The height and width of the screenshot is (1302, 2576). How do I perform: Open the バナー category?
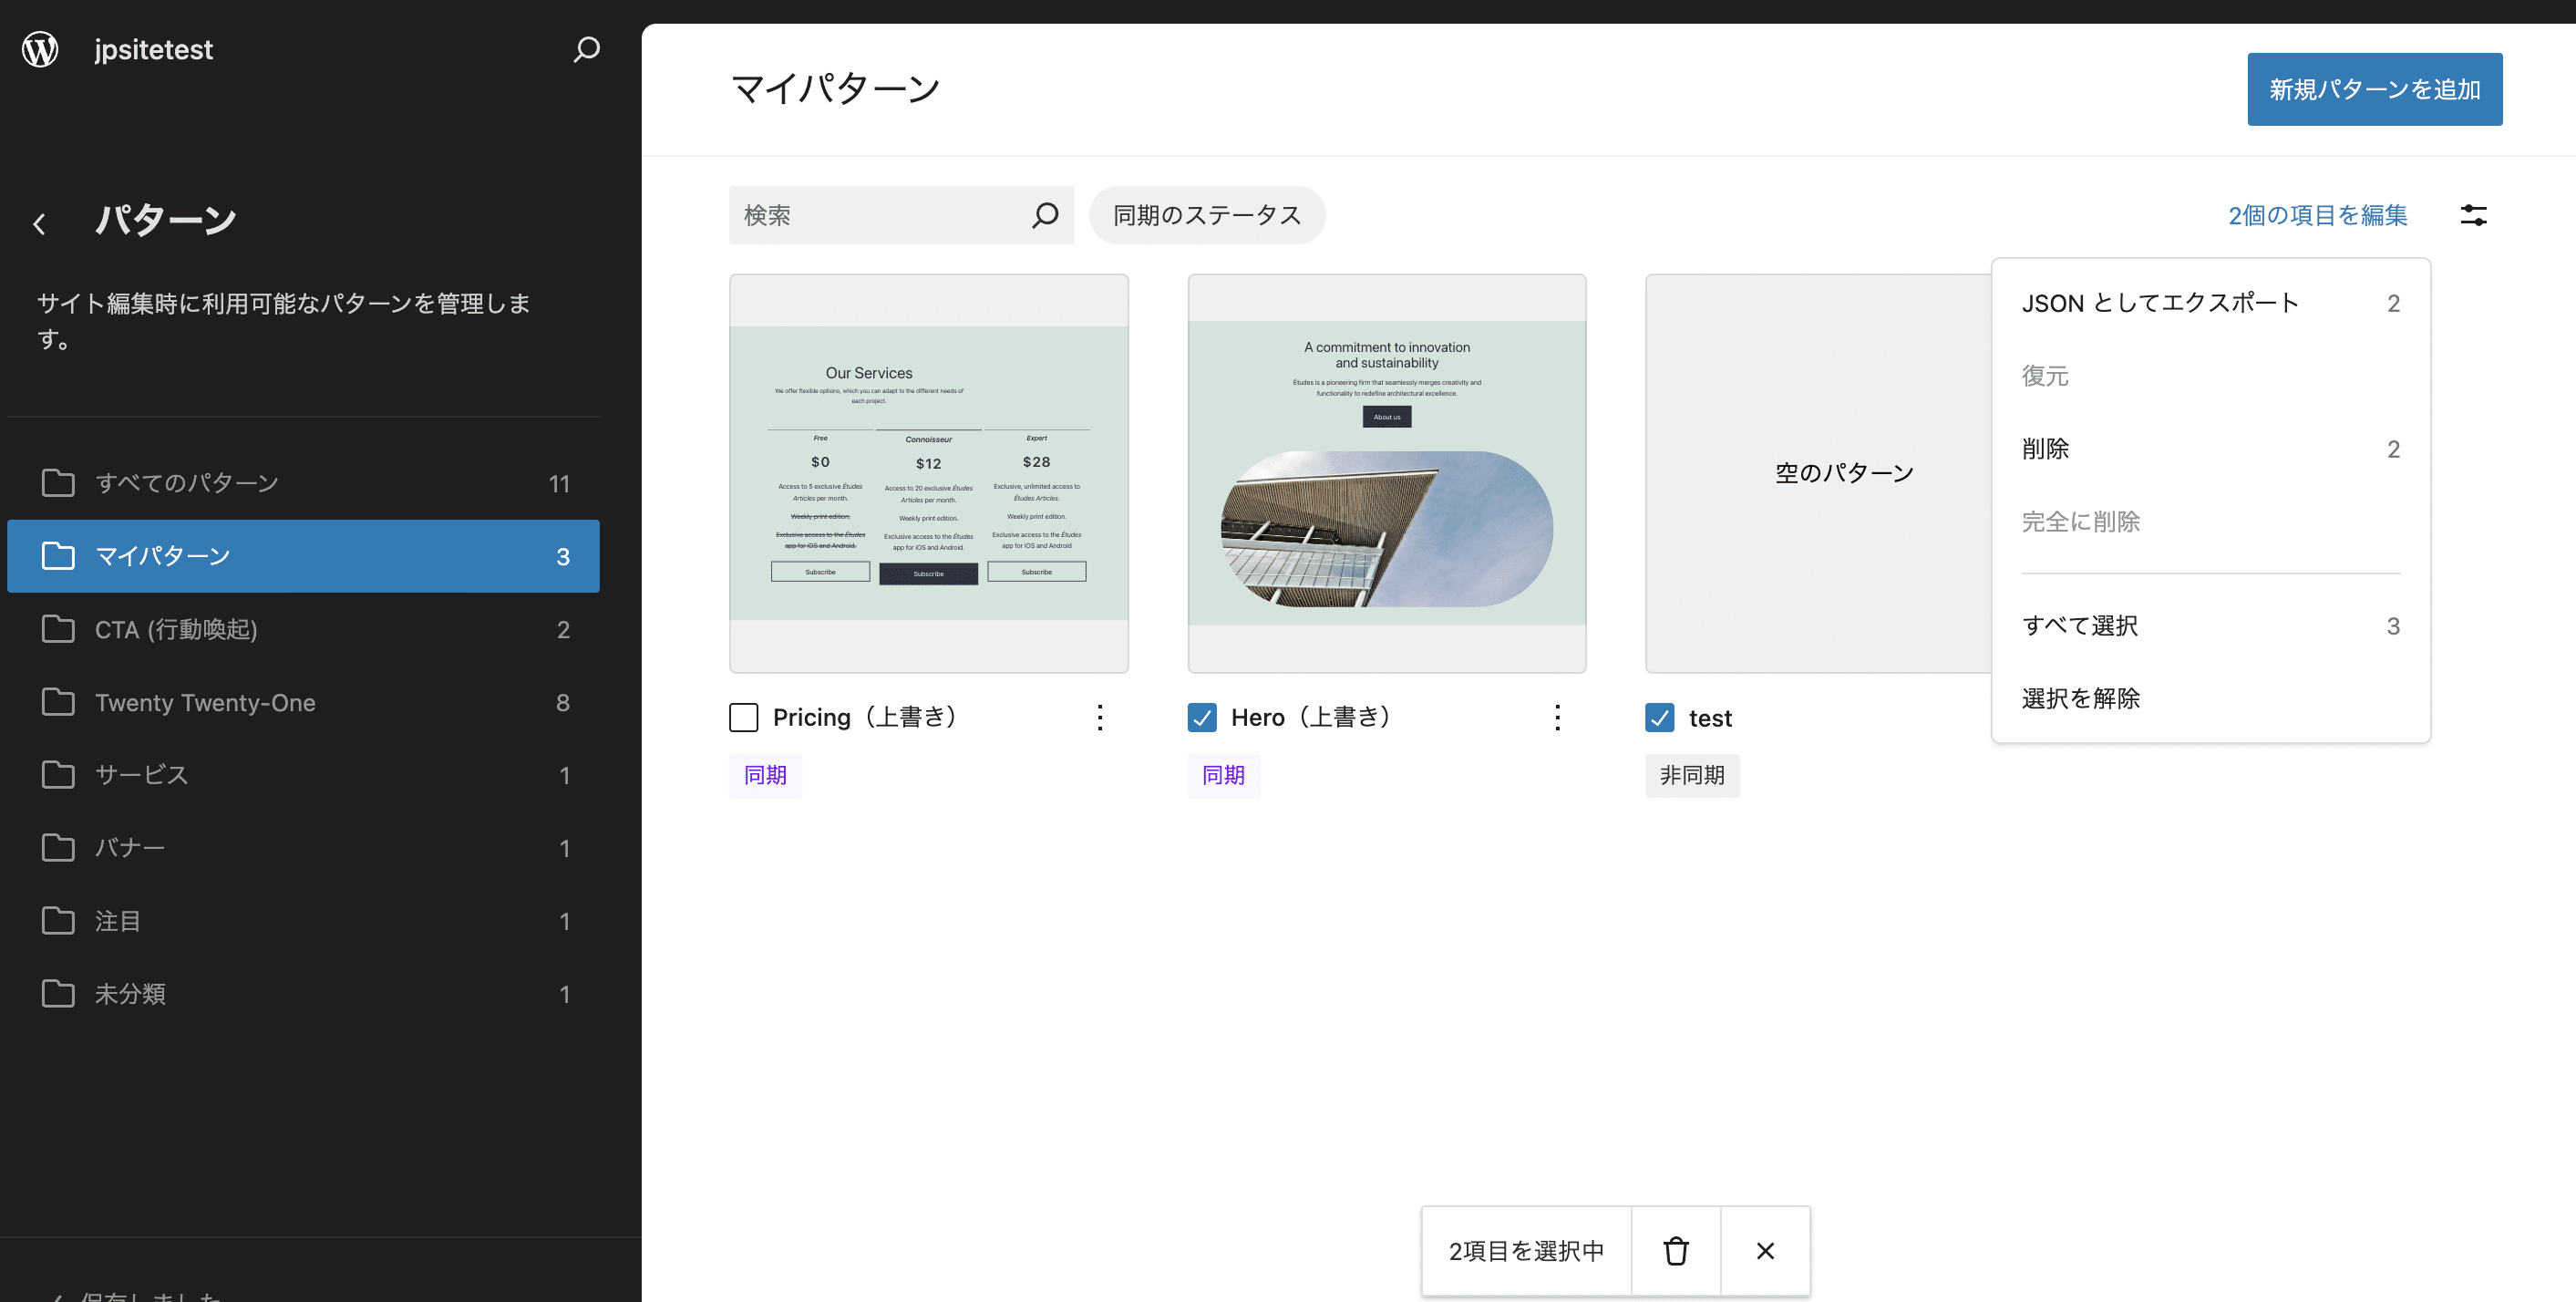[303, 848]
